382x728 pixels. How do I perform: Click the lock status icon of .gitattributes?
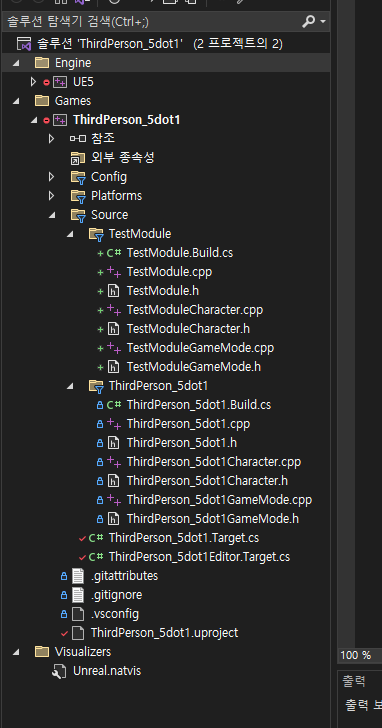pyautogui.click(x=64, y=577)
